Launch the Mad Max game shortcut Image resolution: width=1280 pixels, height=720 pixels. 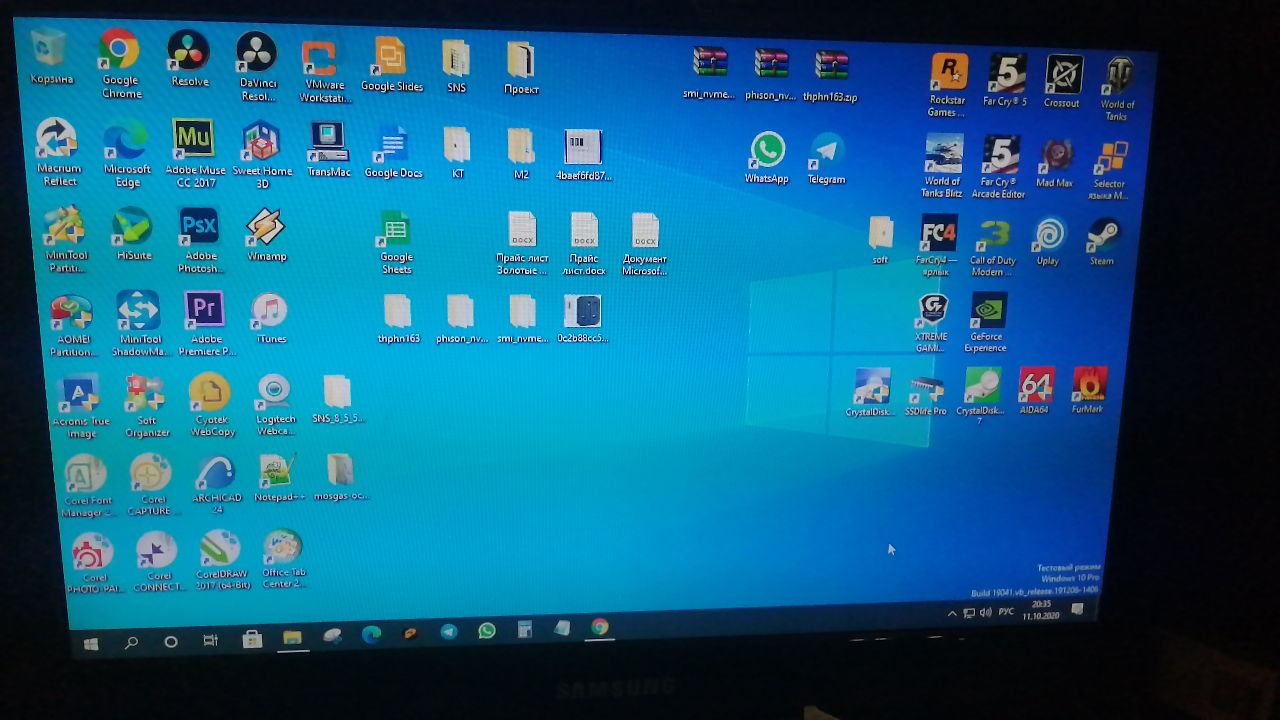click(1055, 163)
